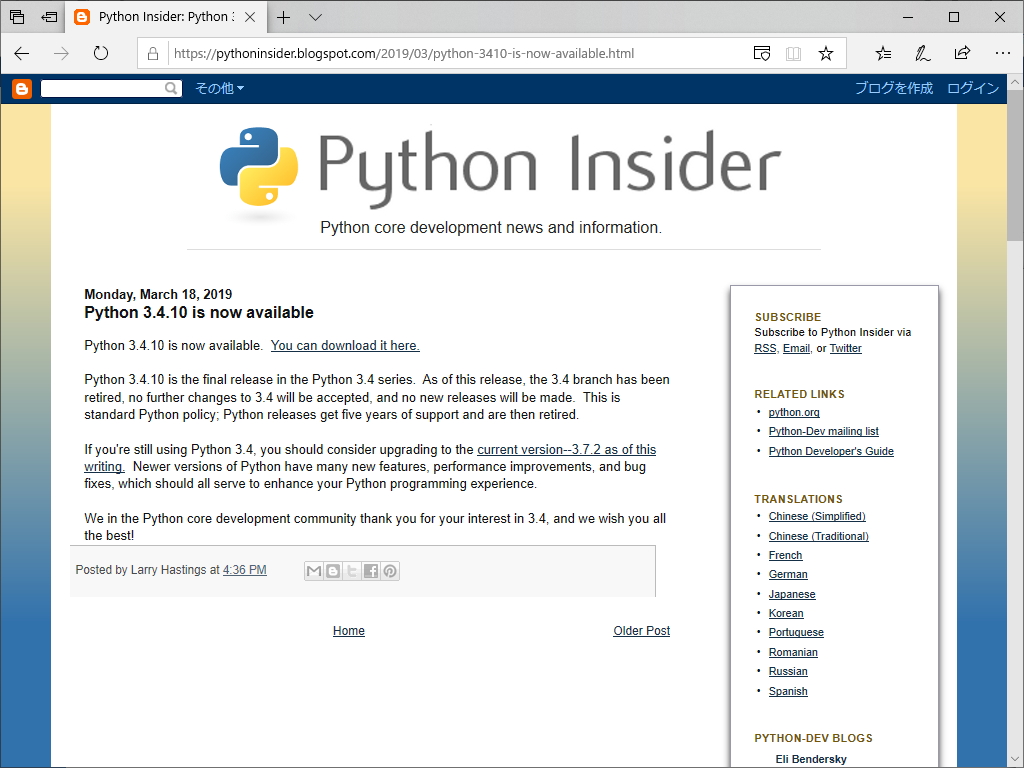Click the BlogThis! share icon
This screenshot has height=768, width=1024.
click(x=333, y=571)
